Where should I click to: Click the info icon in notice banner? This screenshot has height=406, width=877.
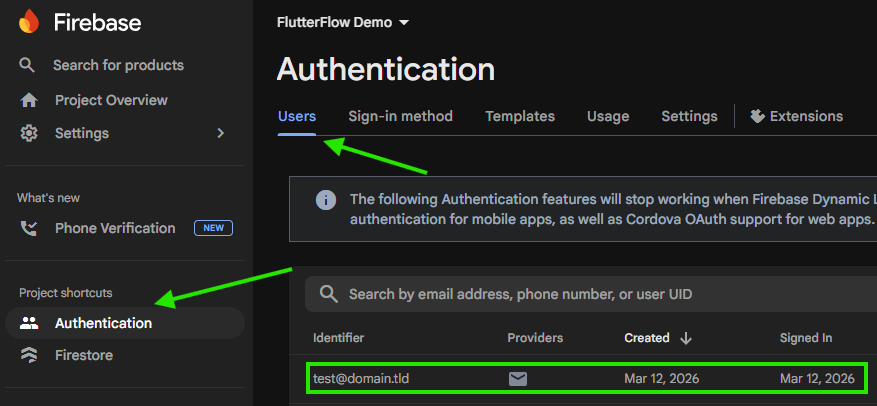tap(326, 200)
